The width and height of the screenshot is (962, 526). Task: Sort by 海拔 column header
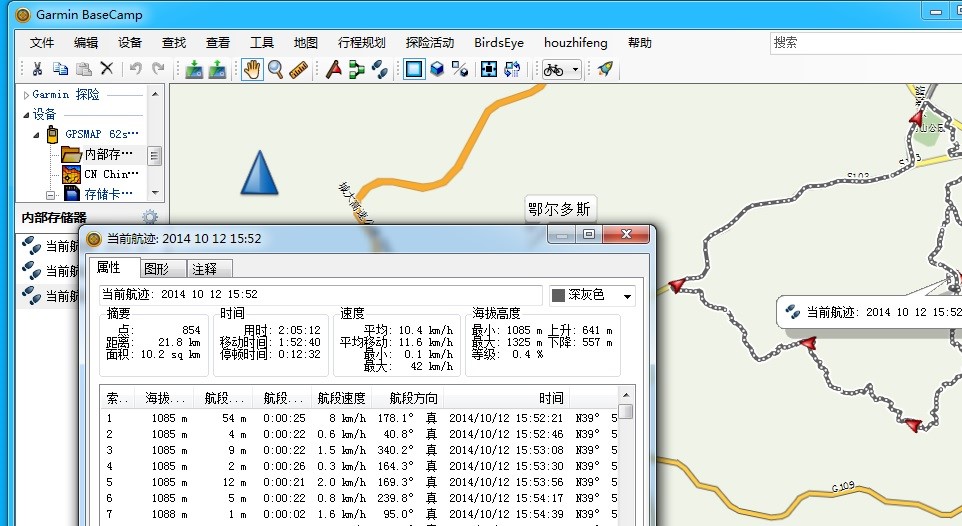[x=164, y=398]
